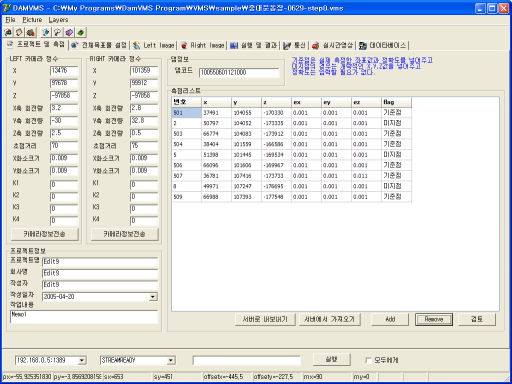Viewport: 512px width, 384px height.
Task: Click the Memo1 작업내용 text area
Action: 84,317
